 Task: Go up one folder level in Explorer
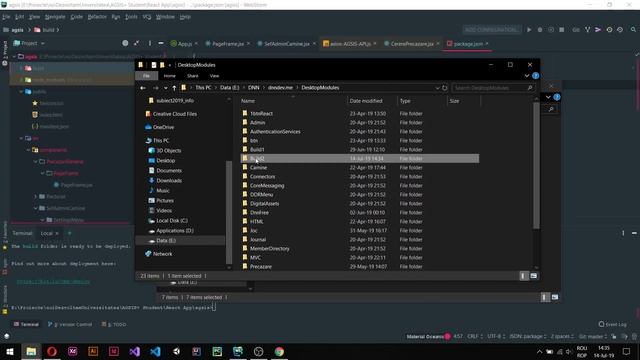[174, 88]
